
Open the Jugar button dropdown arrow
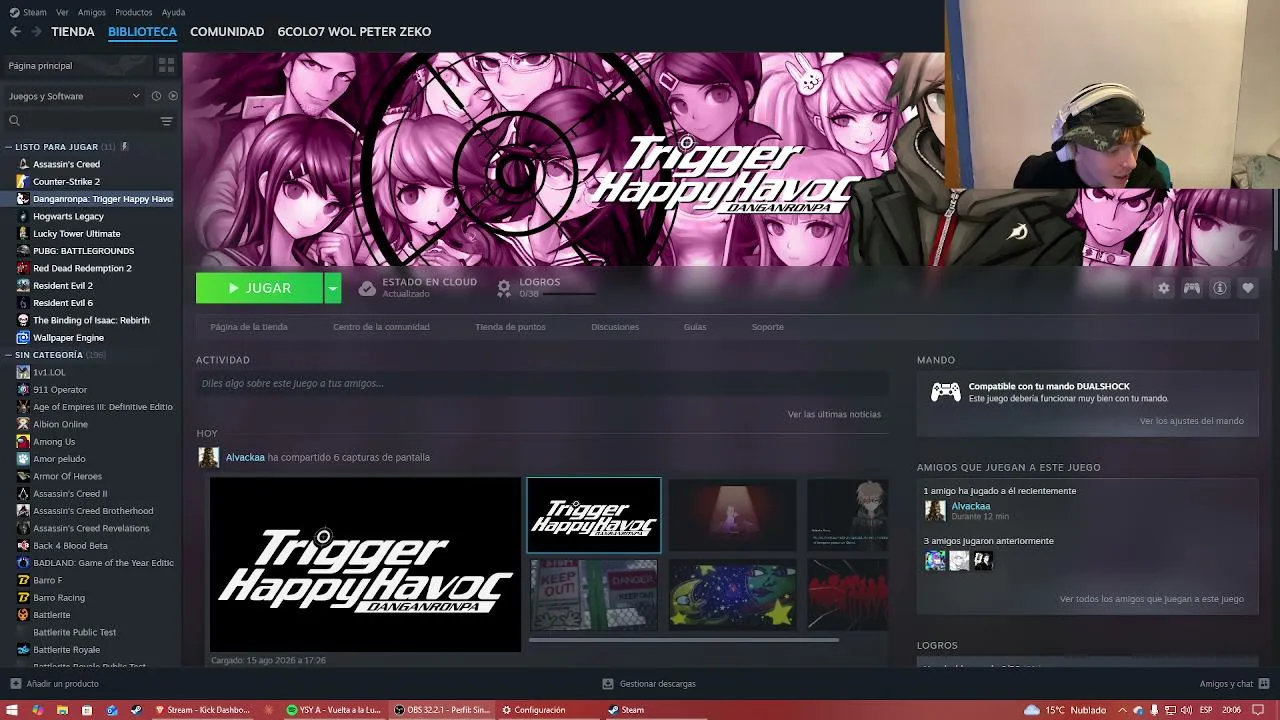333,288
